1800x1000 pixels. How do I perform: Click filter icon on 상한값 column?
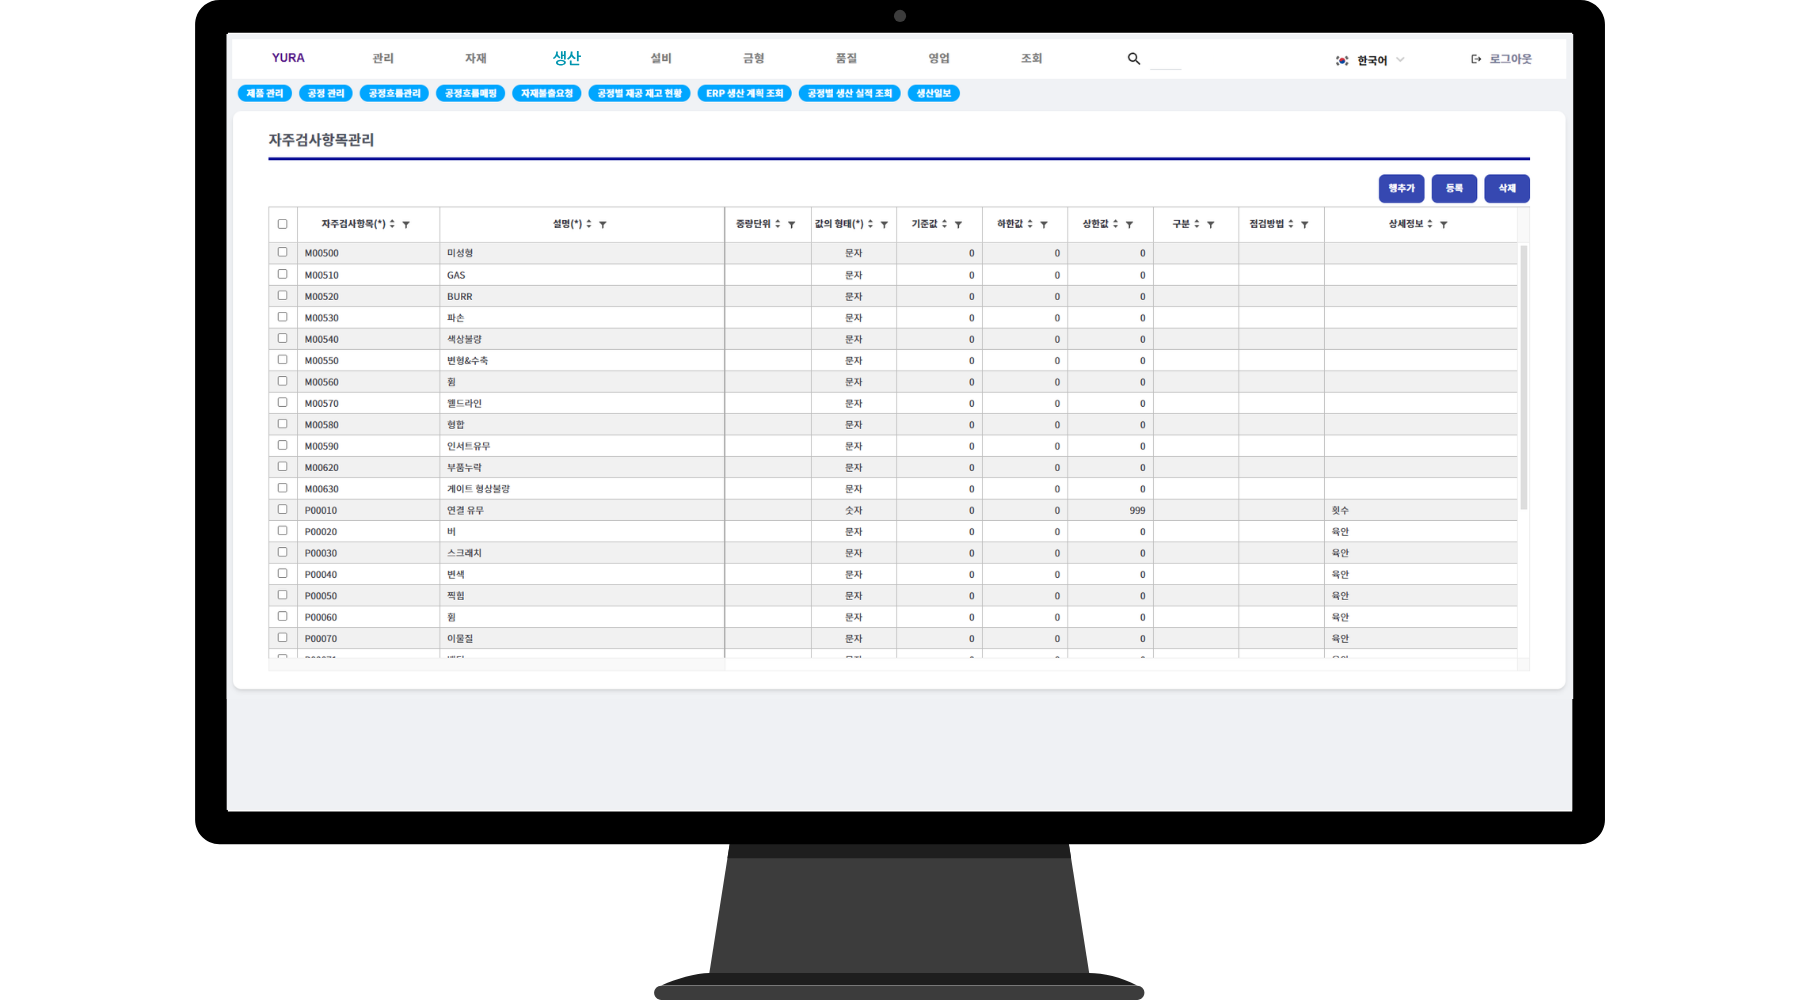click(1129, 225)
